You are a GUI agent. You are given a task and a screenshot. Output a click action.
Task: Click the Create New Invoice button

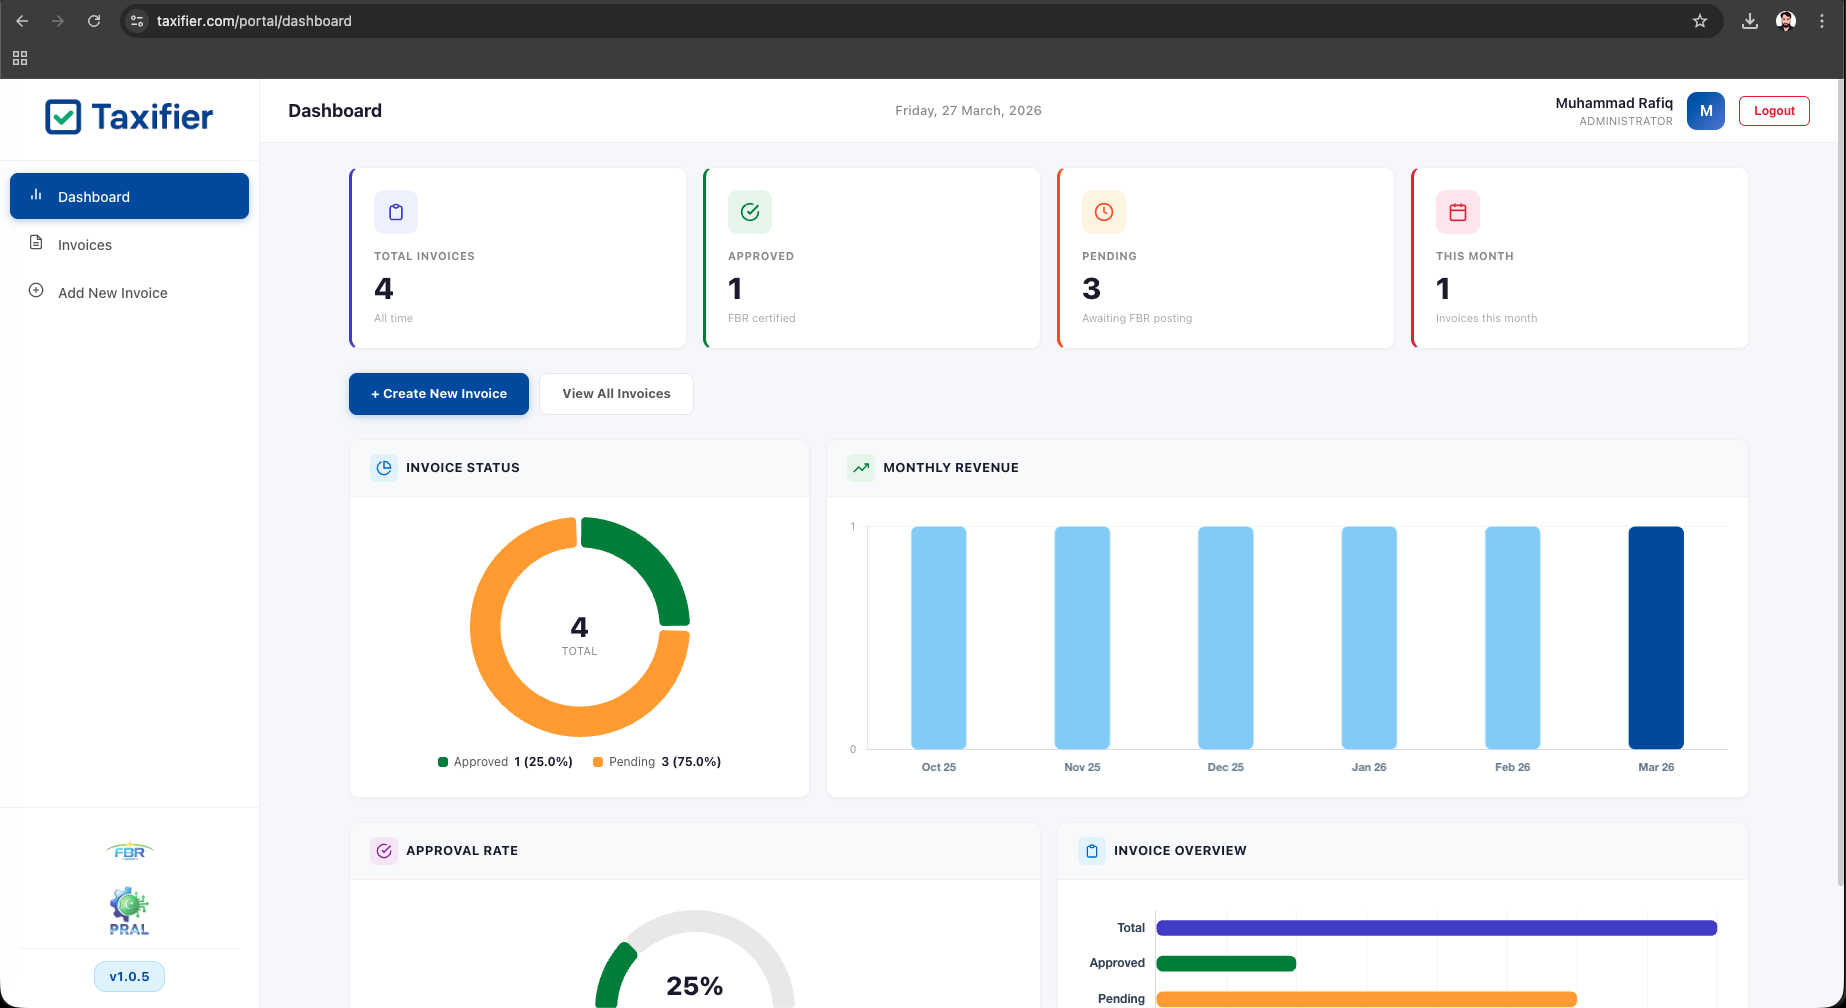pos(438,393)
